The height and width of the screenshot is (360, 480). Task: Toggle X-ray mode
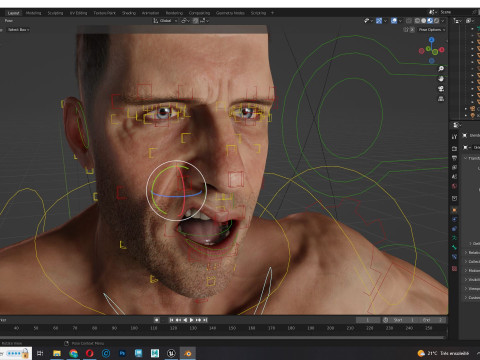[409, 21]
